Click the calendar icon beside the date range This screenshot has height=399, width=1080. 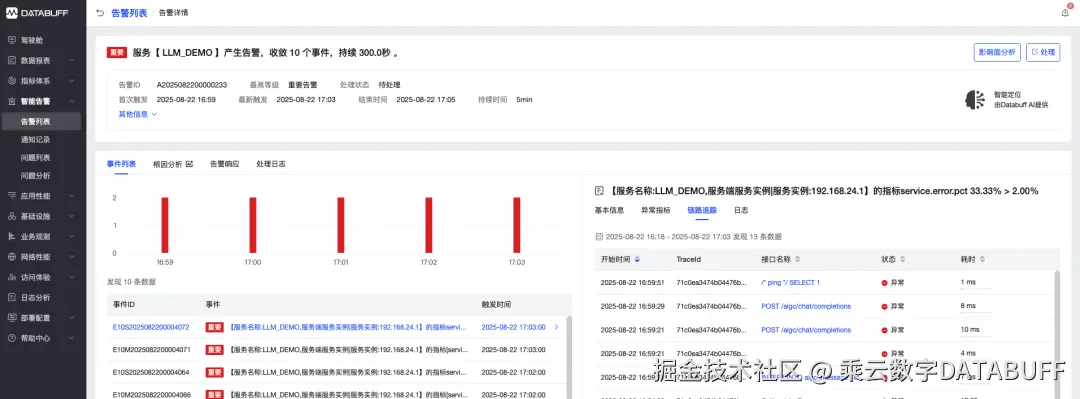pos(599,236)
